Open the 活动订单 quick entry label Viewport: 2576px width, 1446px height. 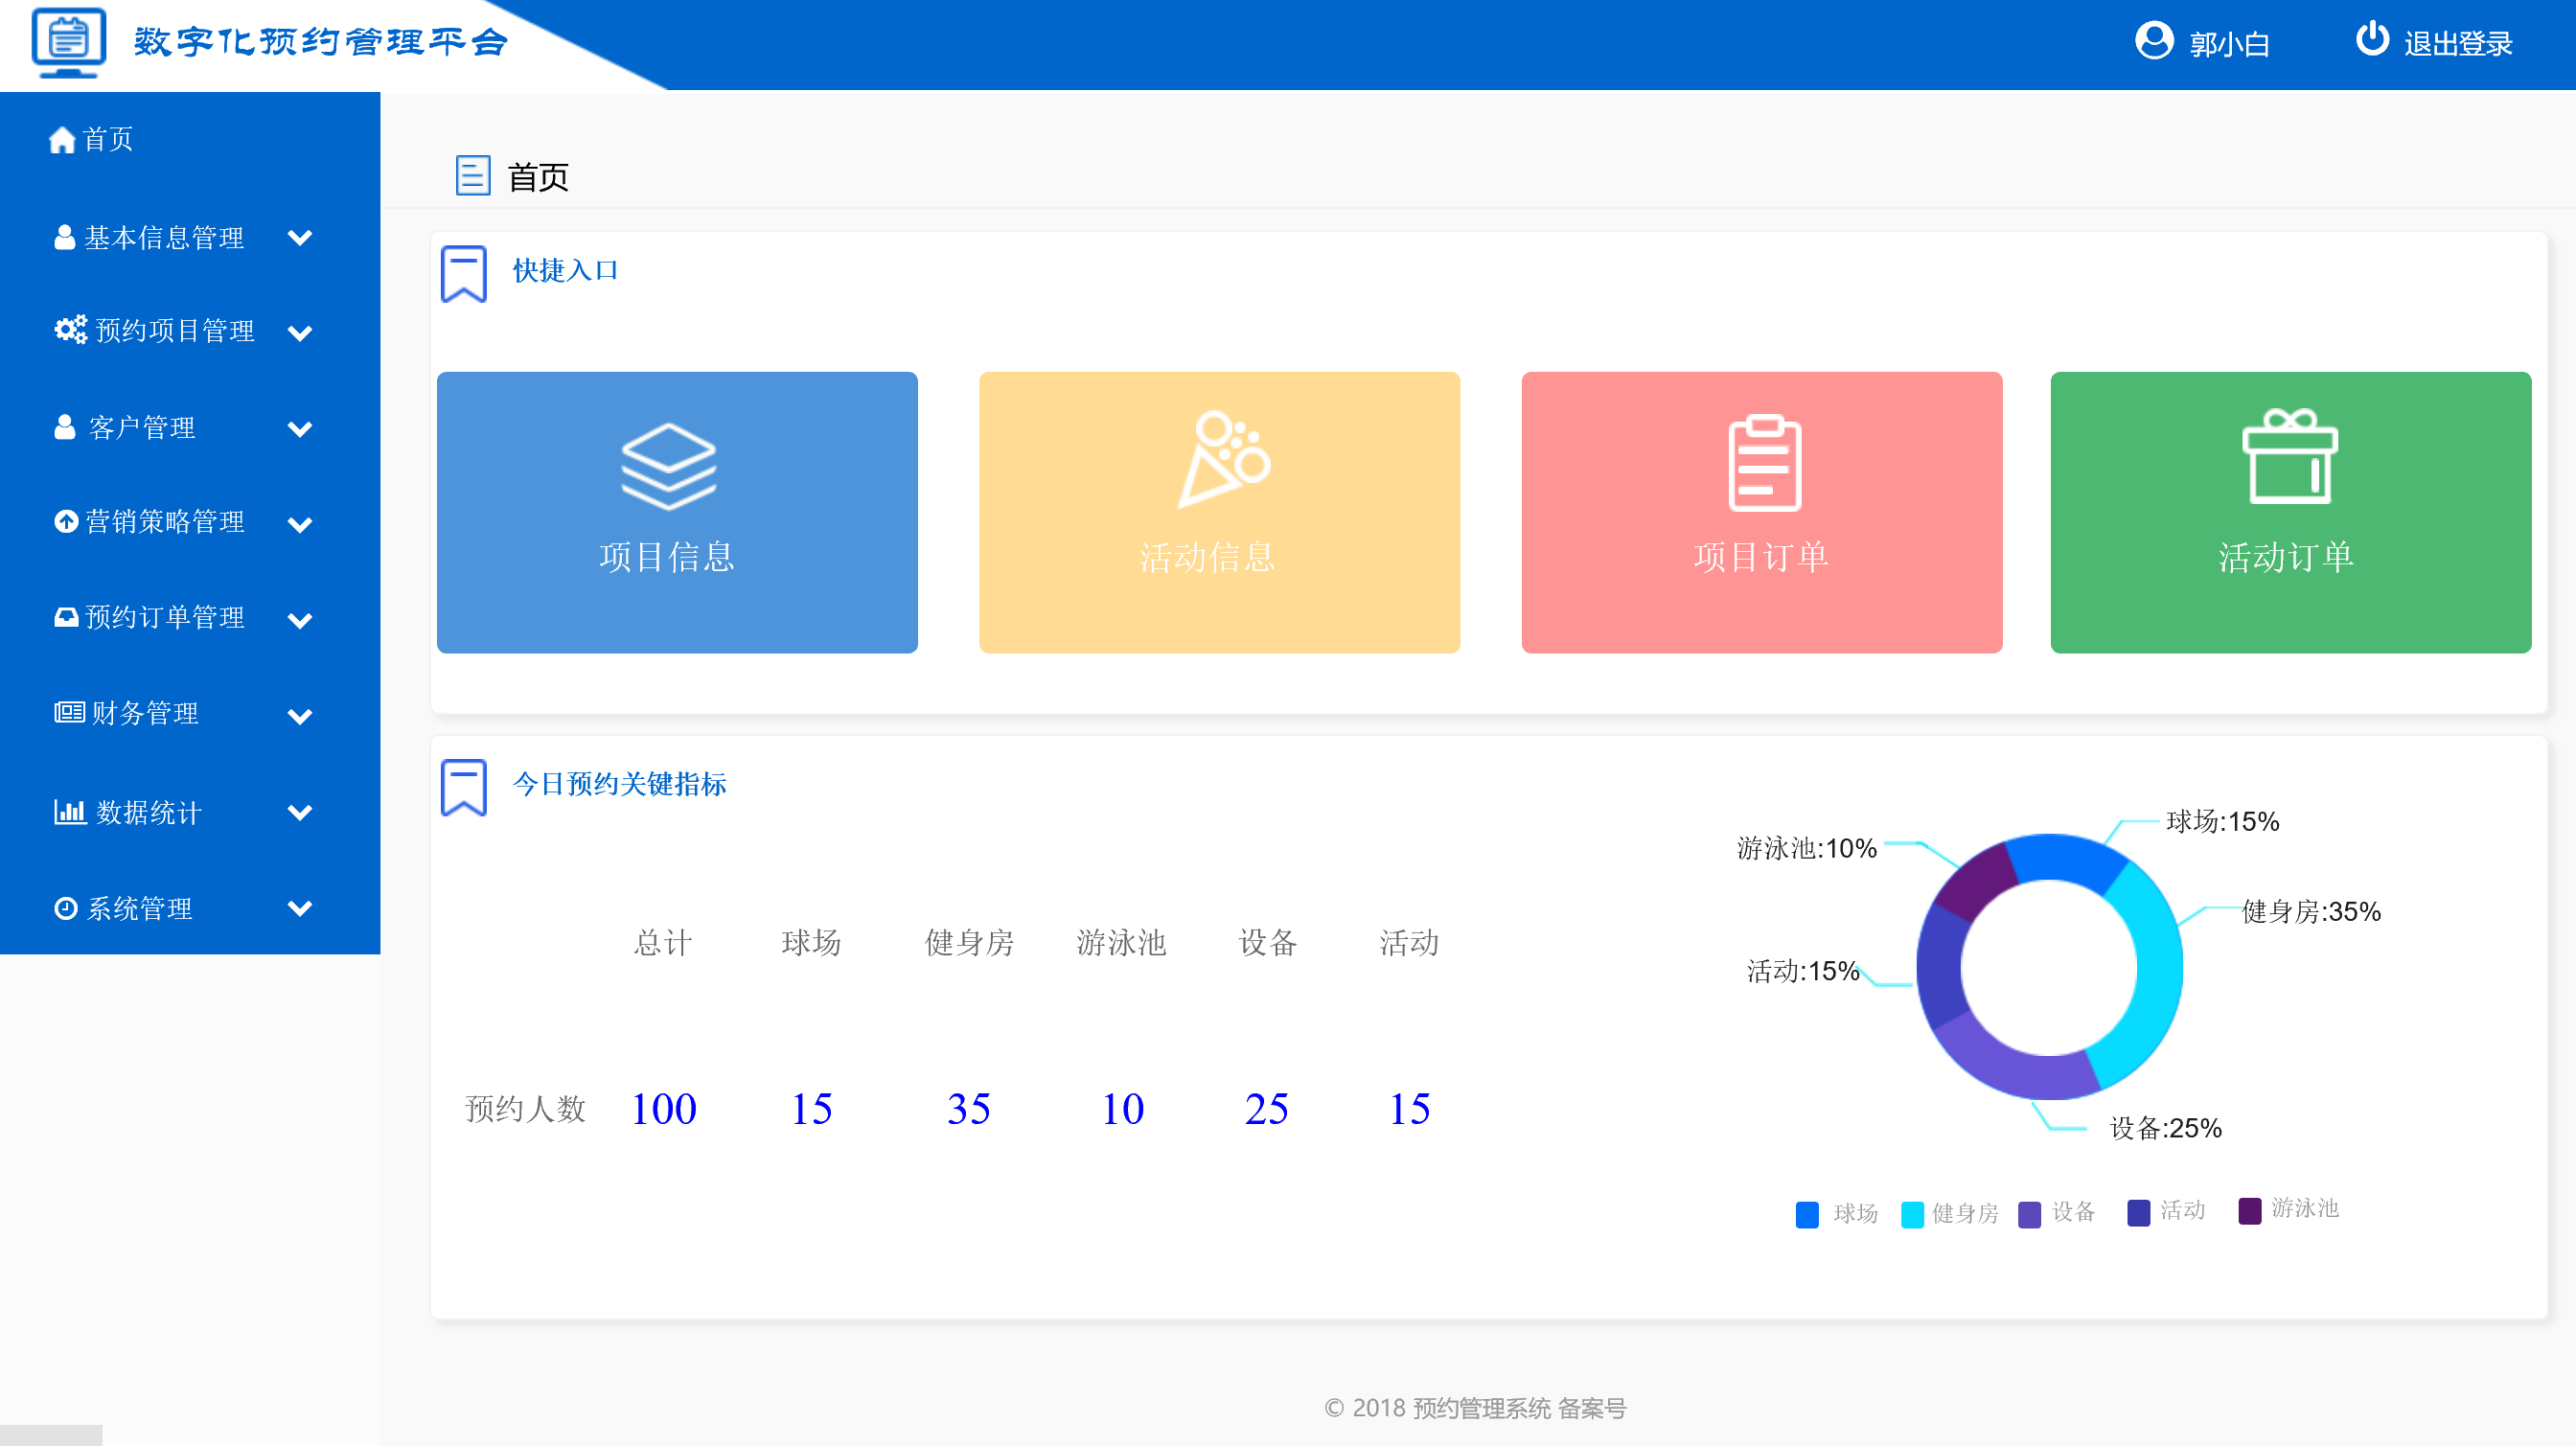[2286, 556]
